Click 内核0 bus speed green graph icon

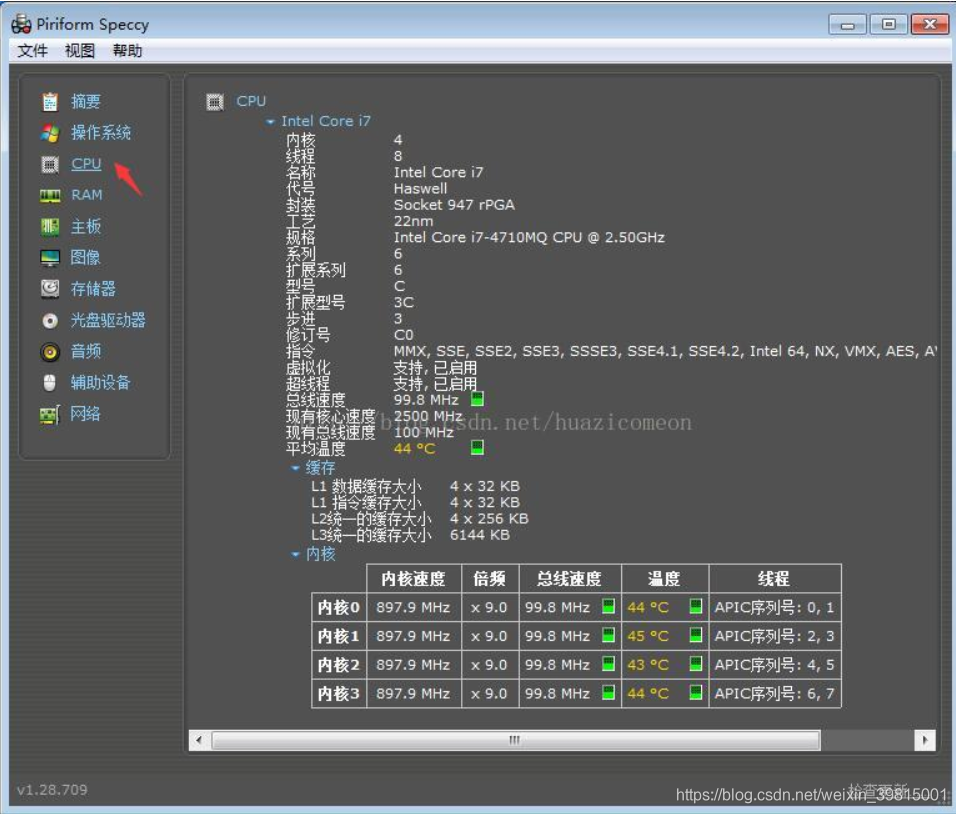tap(608, 606)
